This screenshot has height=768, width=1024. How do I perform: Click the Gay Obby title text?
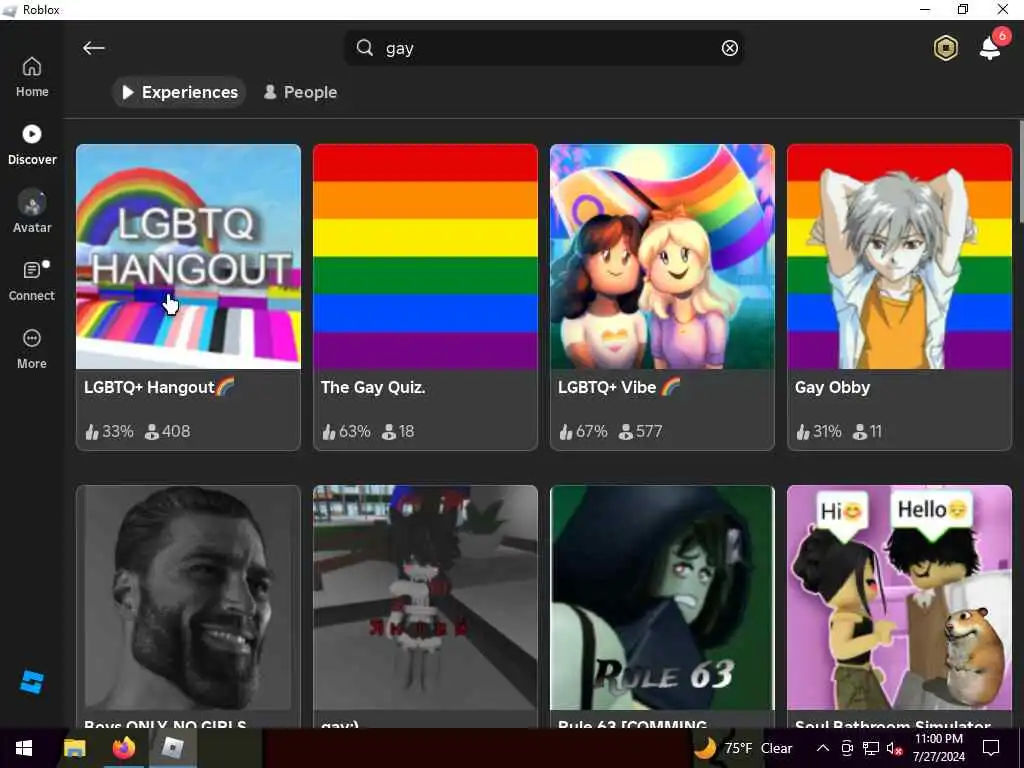(x=832, y=388)
